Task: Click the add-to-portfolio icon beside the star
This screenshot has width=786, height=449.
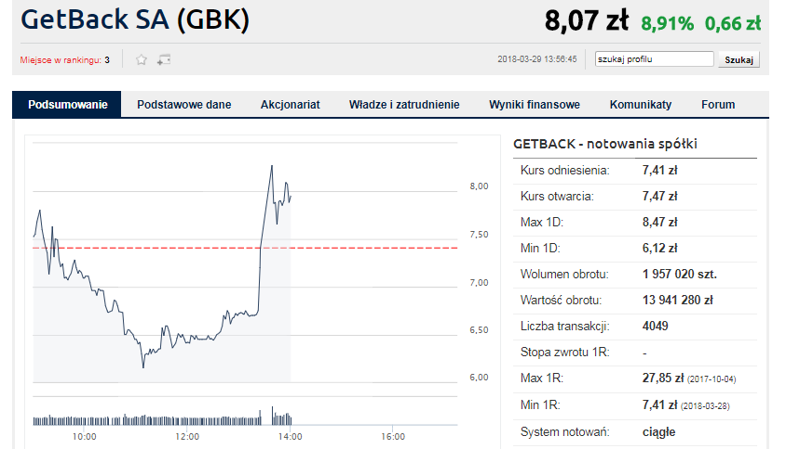Action: 164,60
